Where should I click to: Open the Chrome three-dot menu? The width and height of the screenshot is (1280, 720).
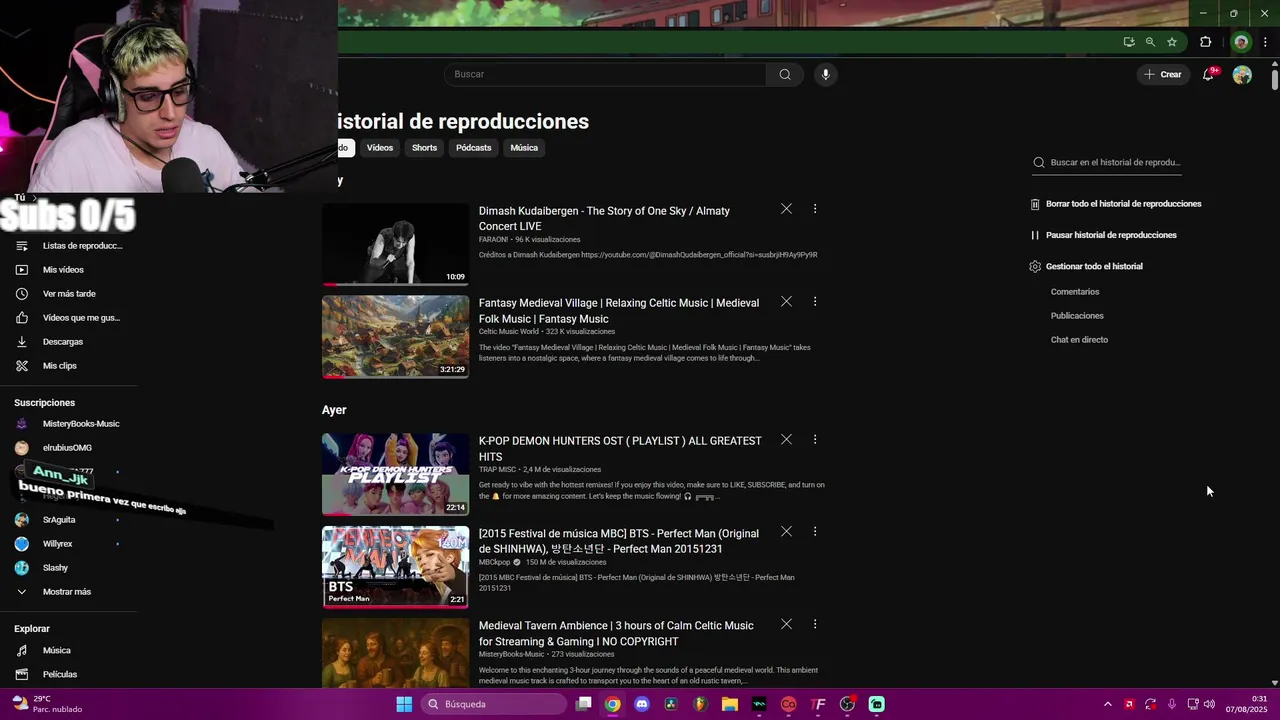coord(1266,42)
